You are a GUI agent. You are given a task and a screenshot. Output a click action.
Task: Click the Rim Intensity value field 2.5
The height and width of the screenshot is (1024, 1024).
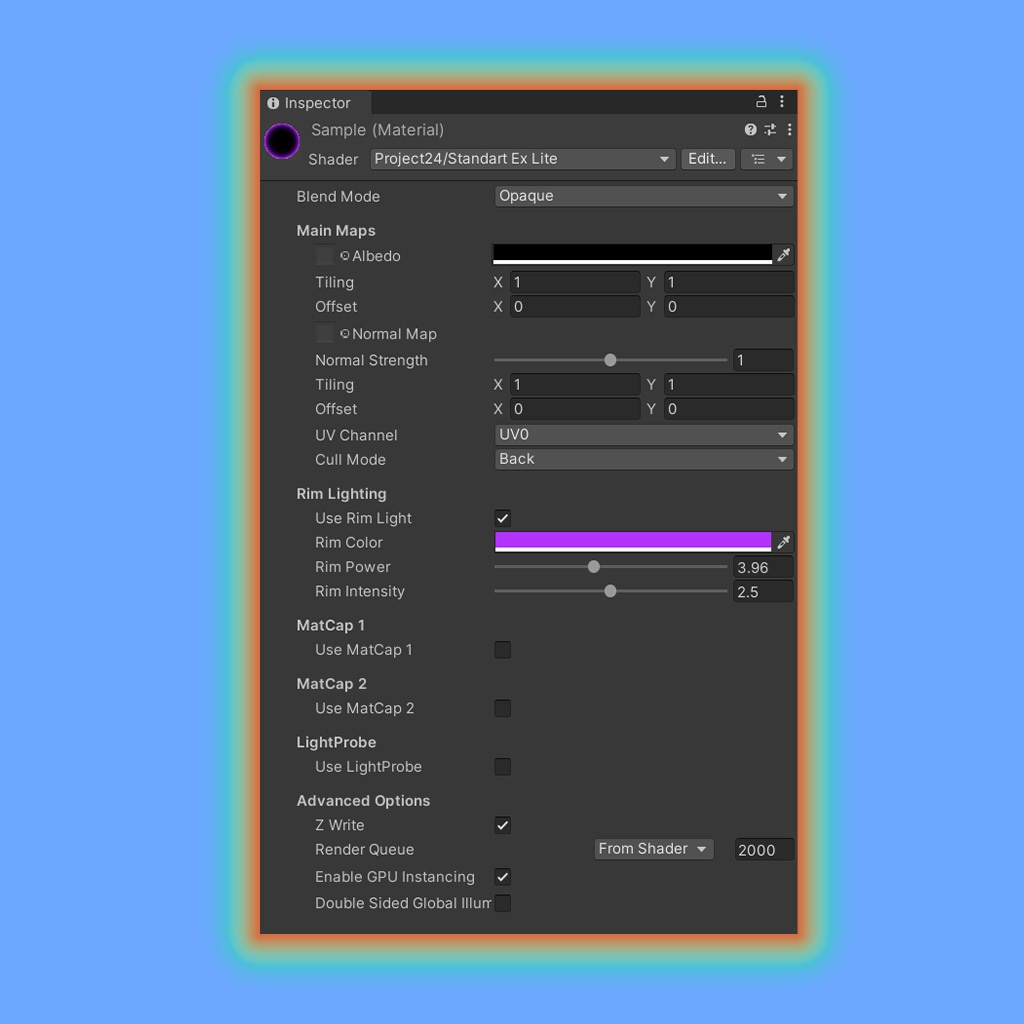pyautogui.click(x=763, y=592)
